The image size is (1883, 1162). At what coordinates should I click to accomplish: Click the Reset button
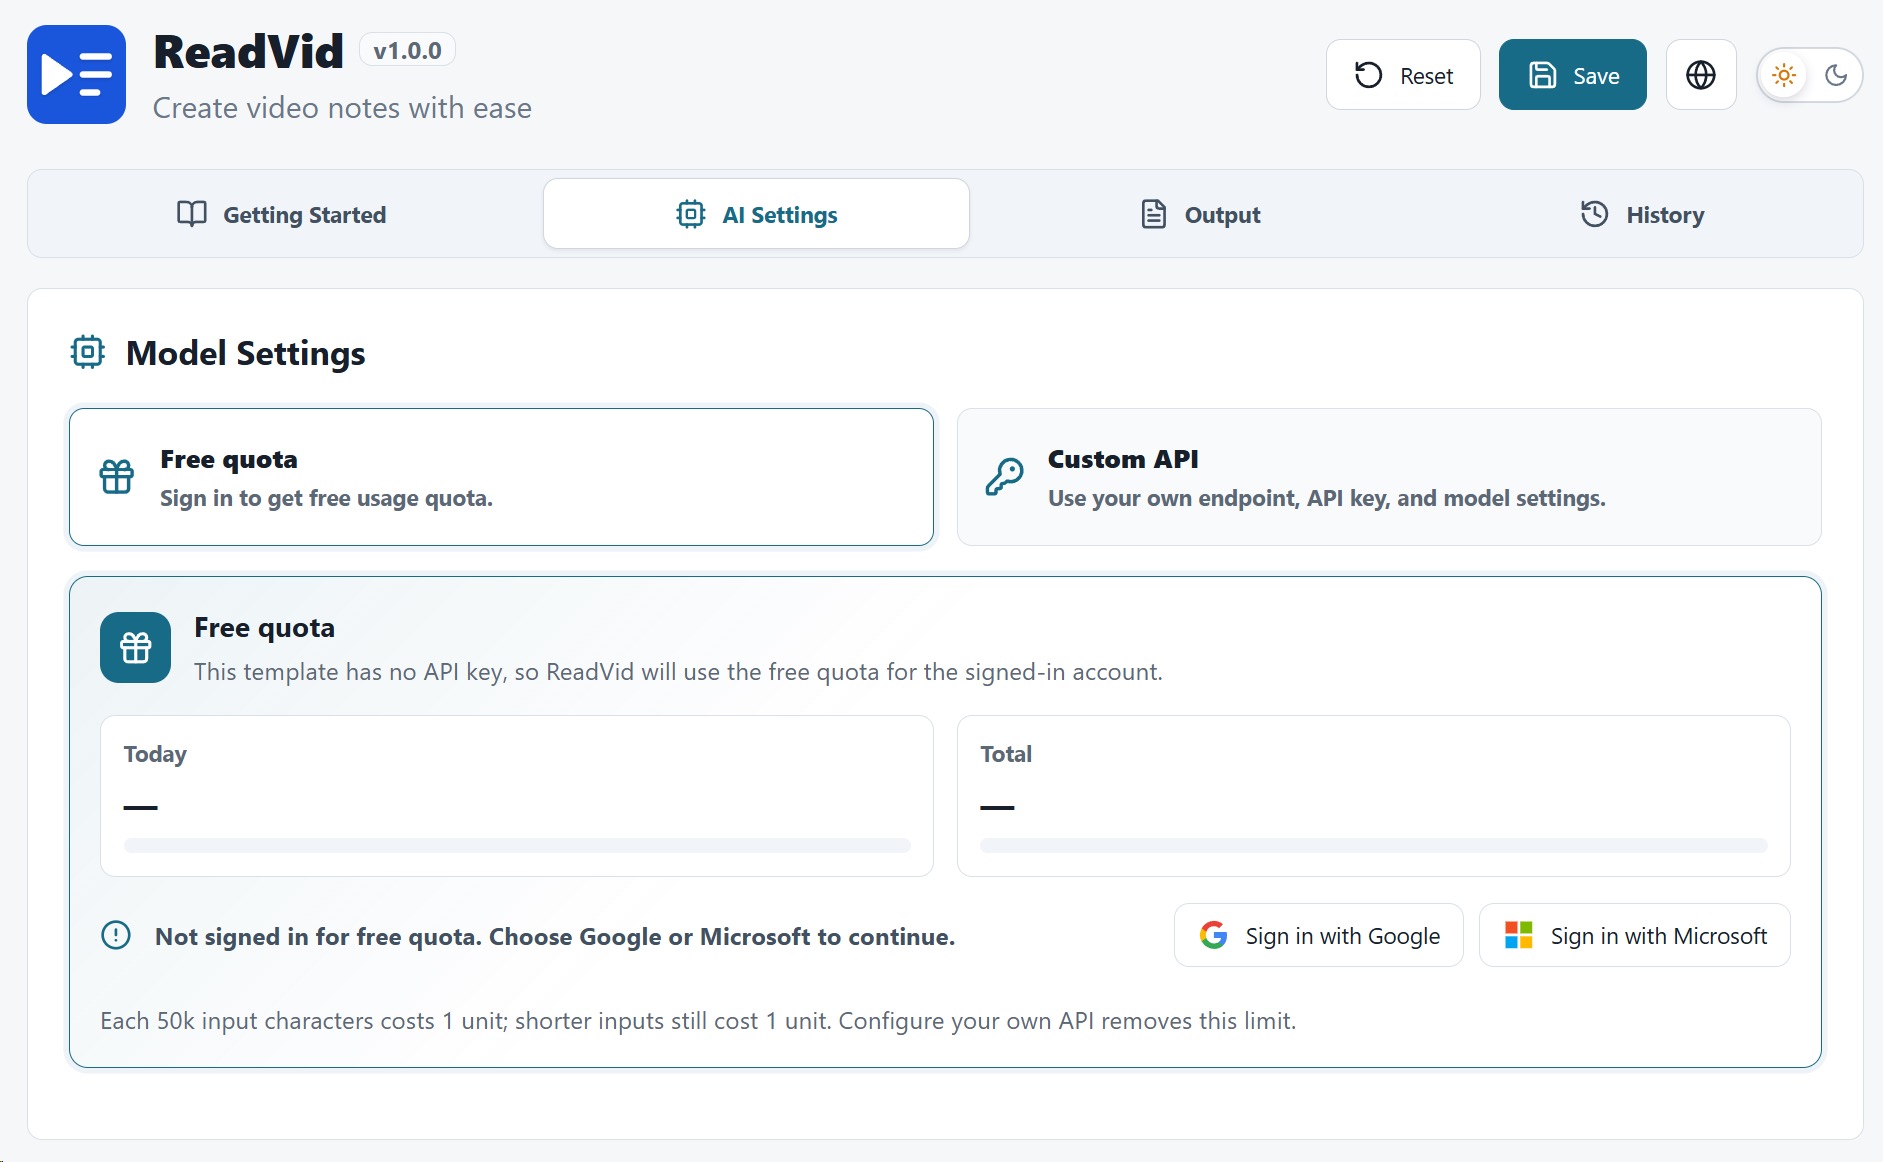pos(1403,75)
